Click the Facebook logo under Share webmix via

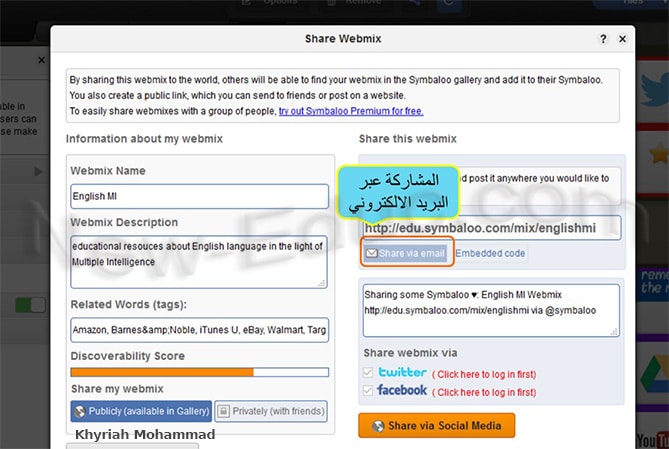(x=402, y=390)
